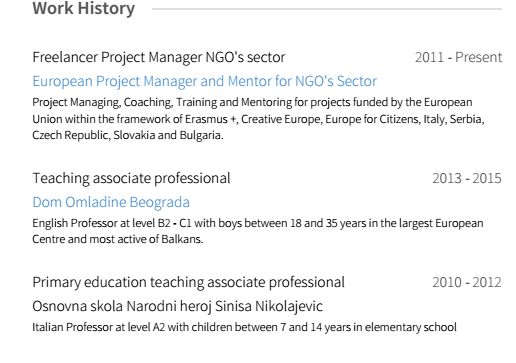Open European Project Manager and Mentor link
This screenshot has height=363, width=516.
pos(205,81)
